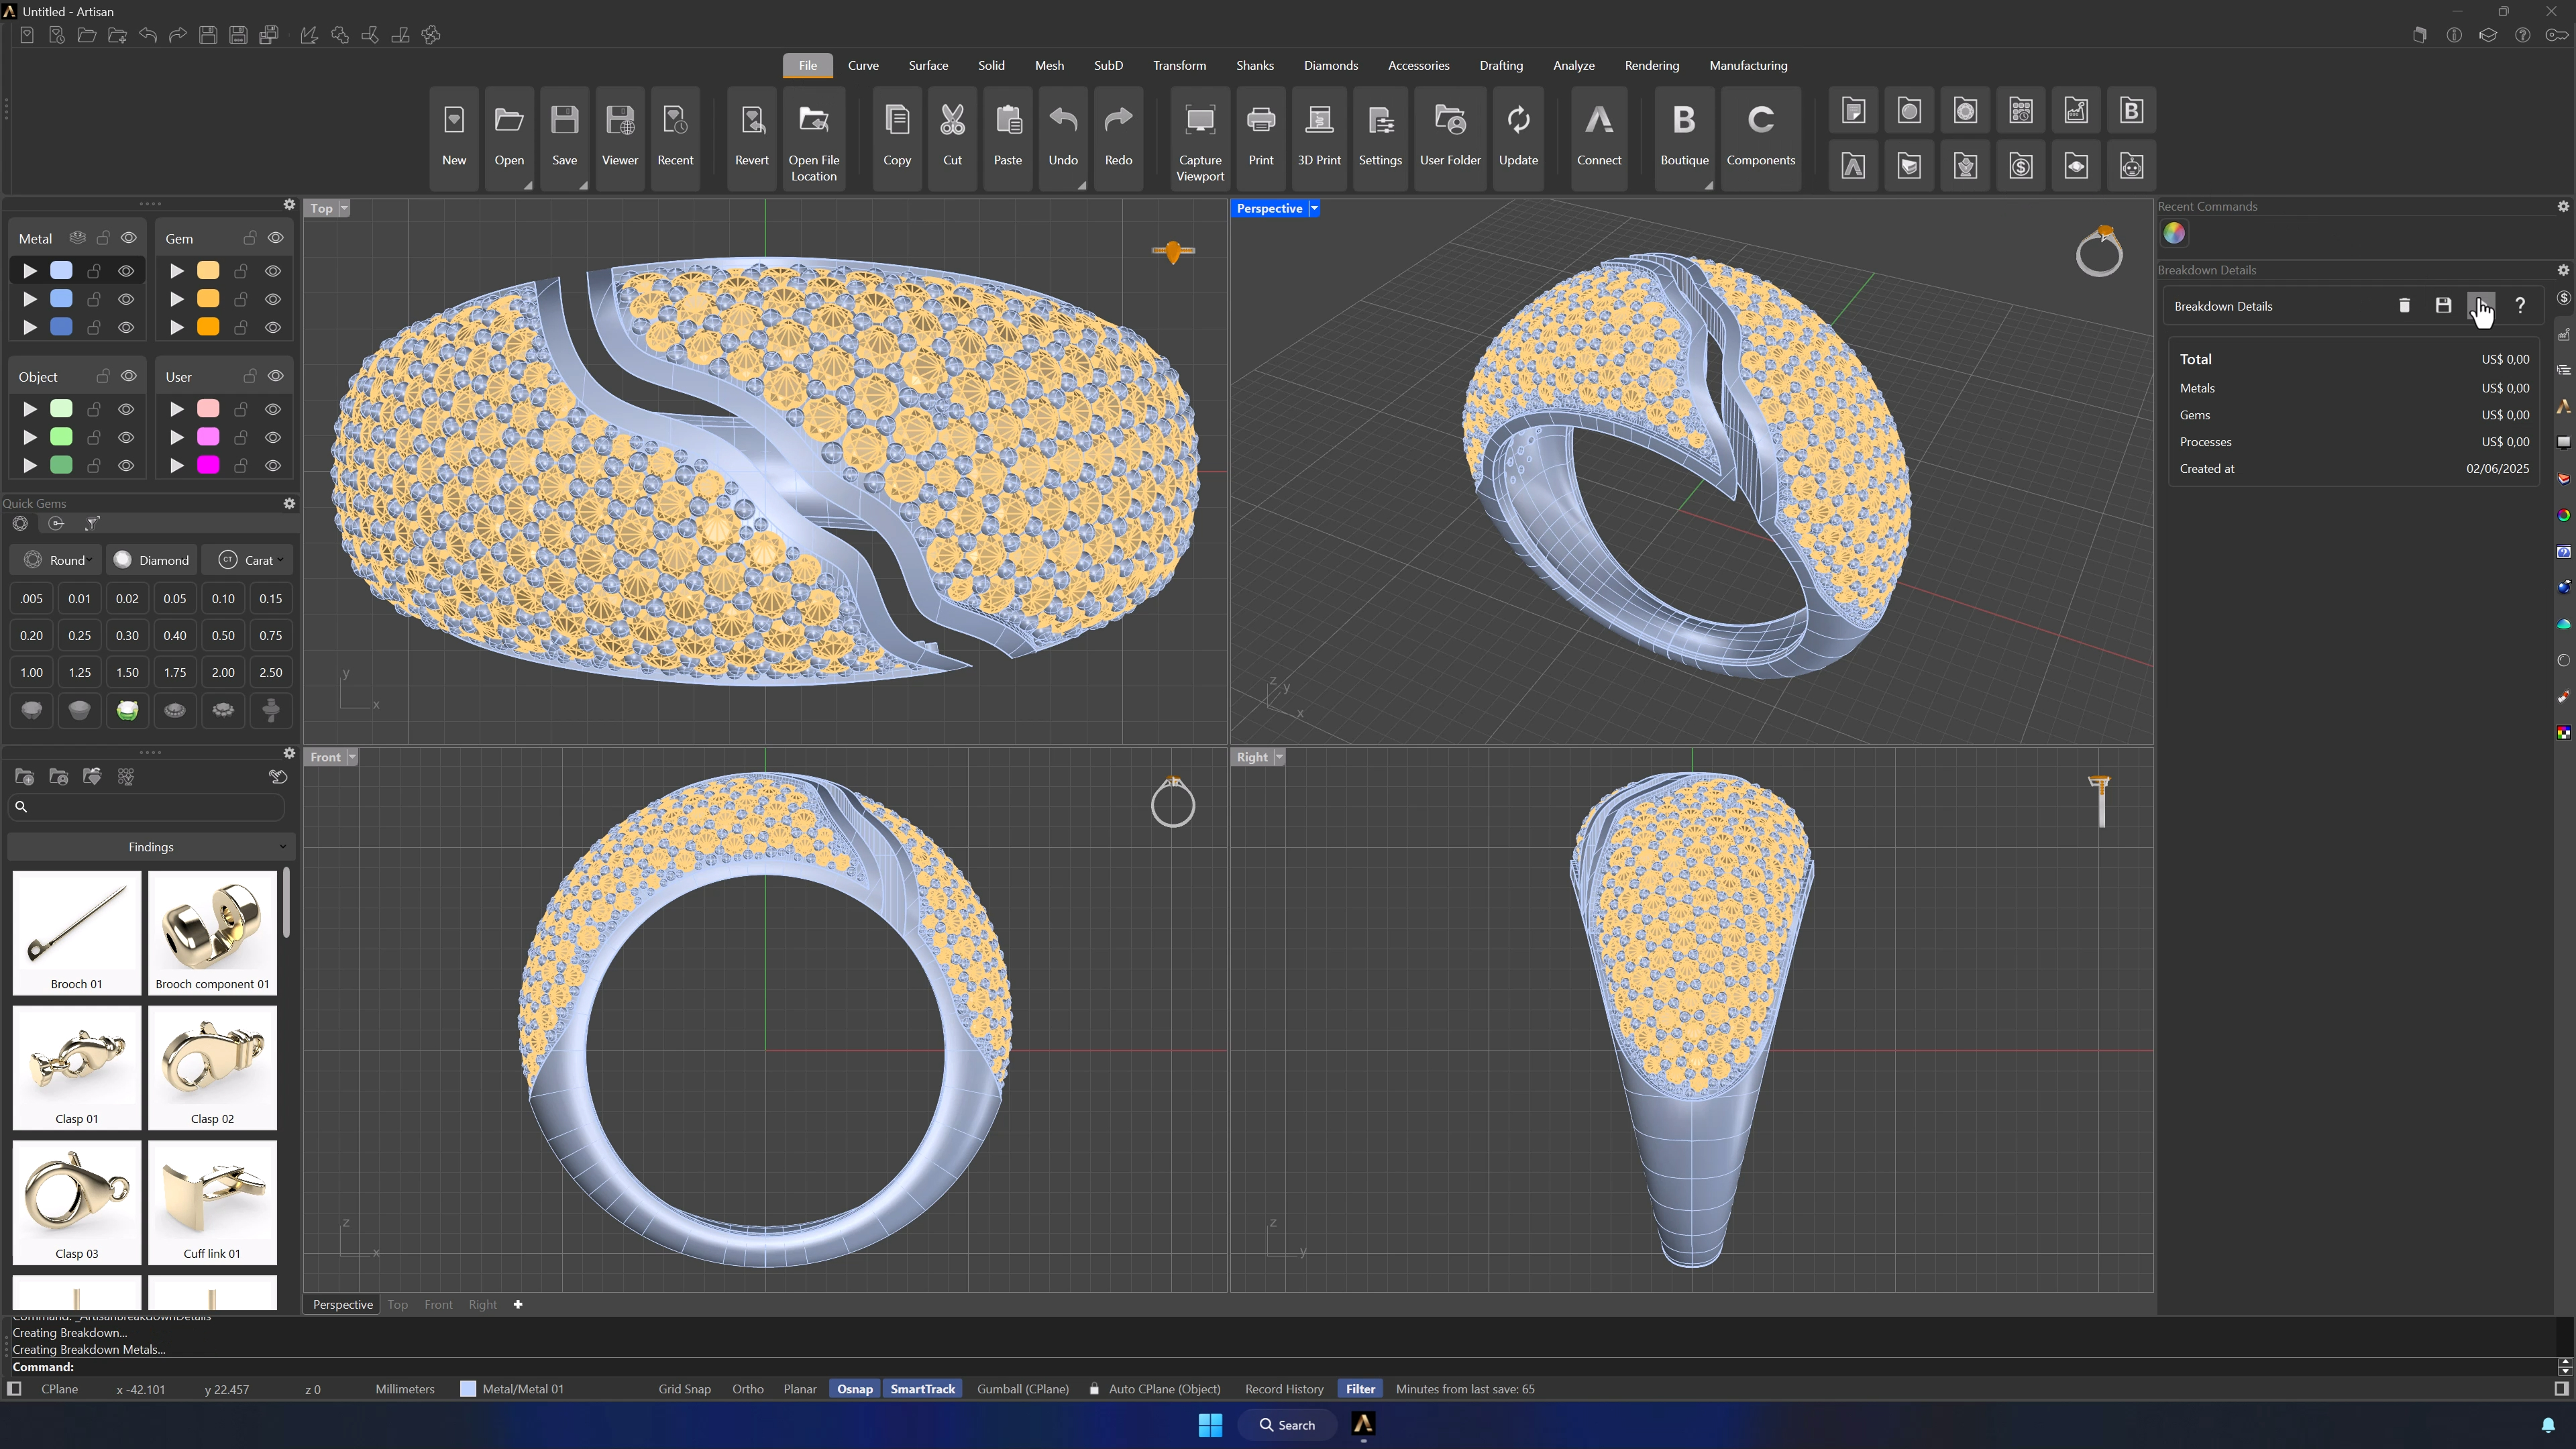Open the Boutique tool
Image resolution: width=2576 pixels, height=1449 pixels.
pyautogui.click(x=1684, y=137)
